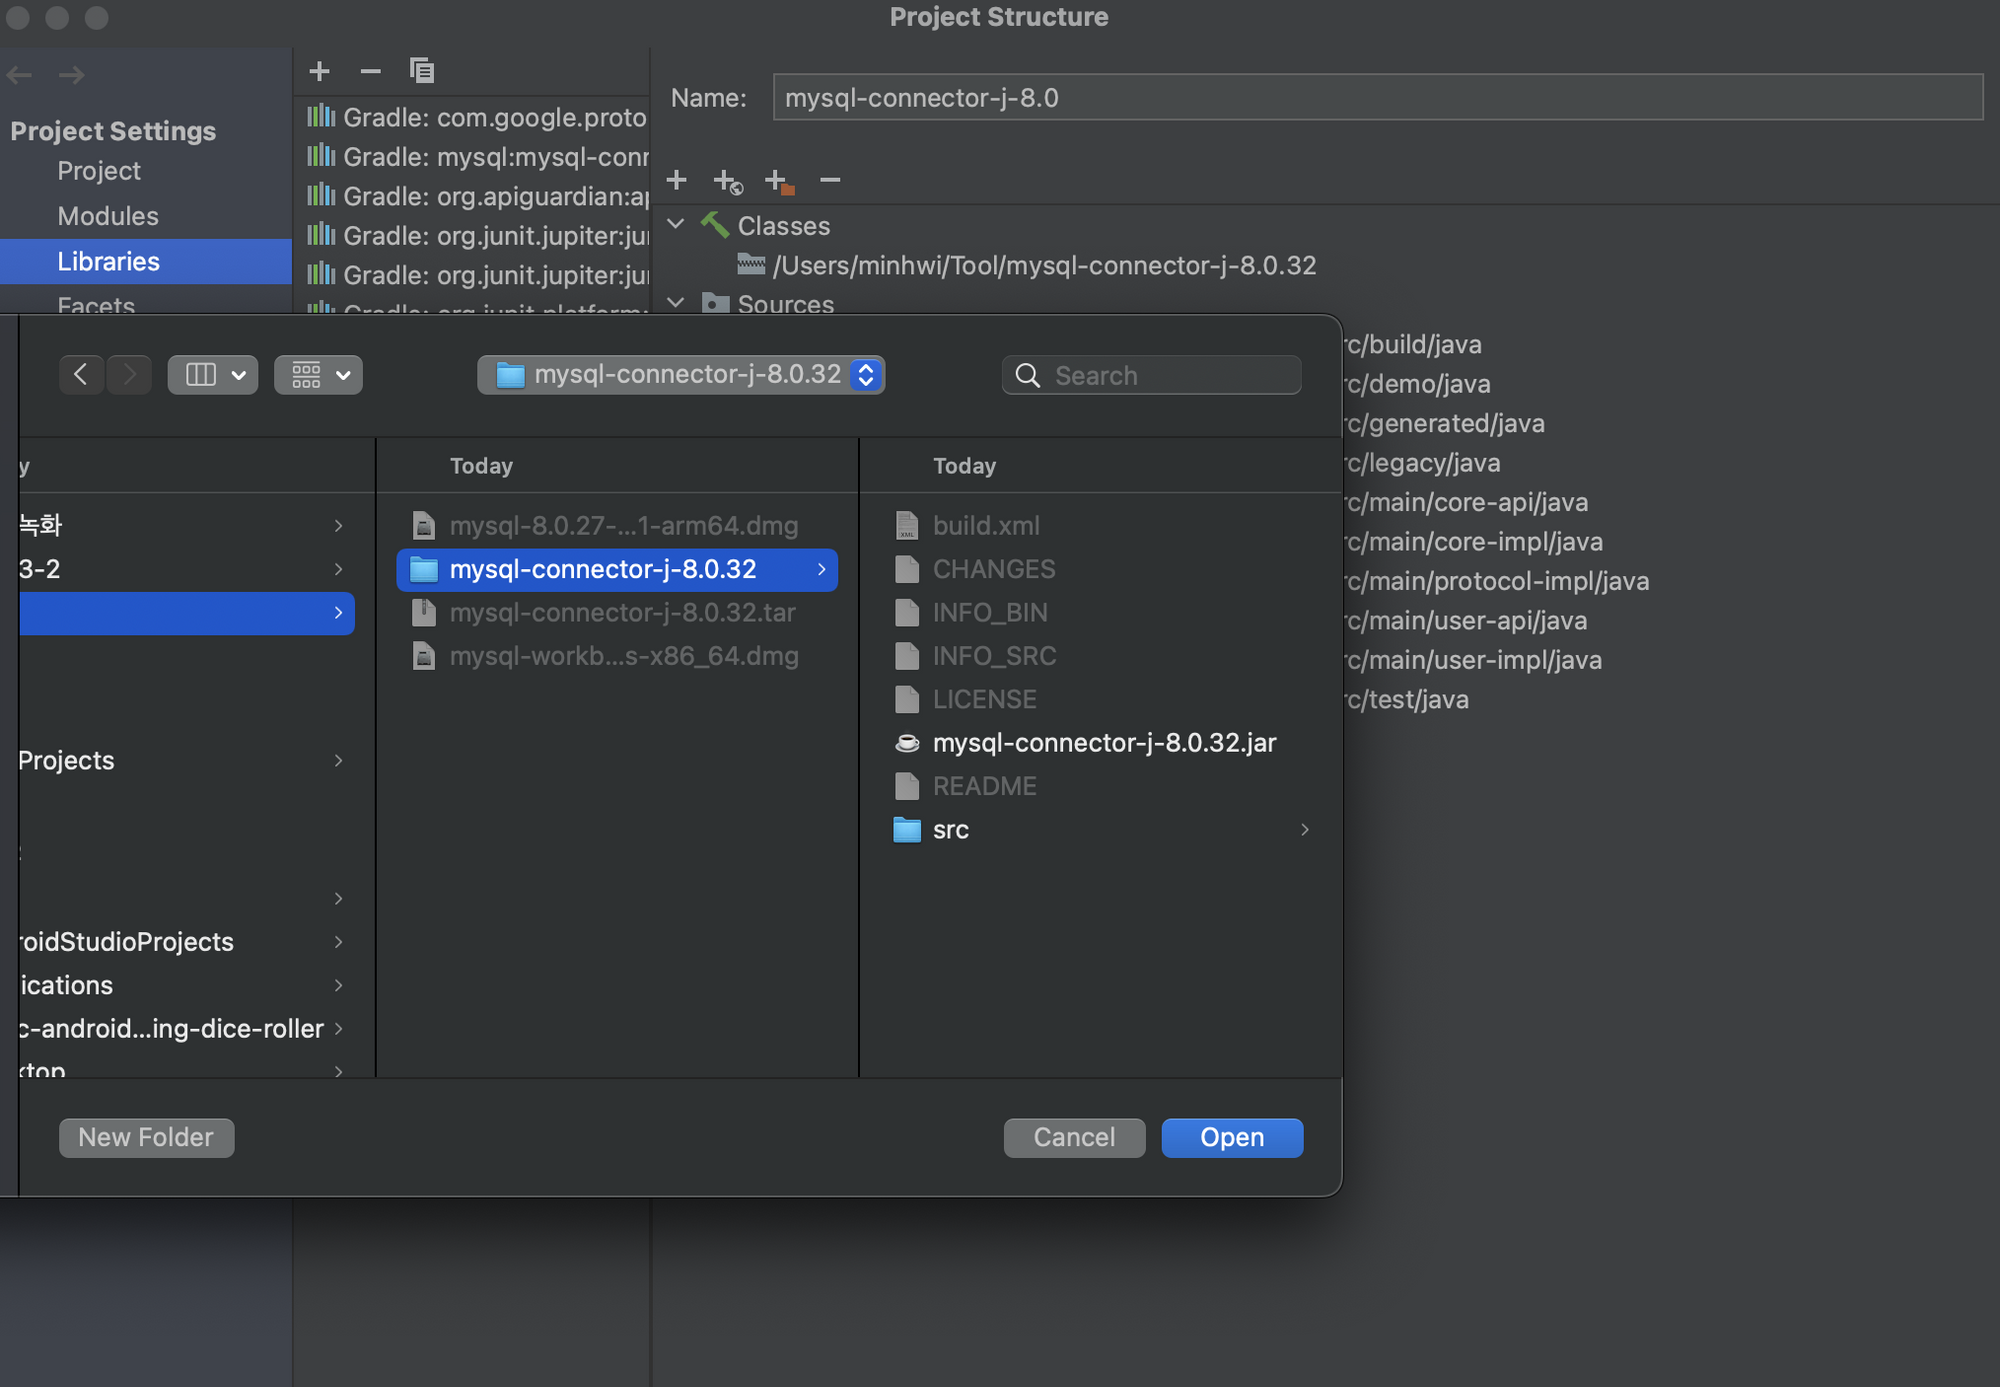
Task: Expand the Projects folder chevron
Action: (339, 761)
